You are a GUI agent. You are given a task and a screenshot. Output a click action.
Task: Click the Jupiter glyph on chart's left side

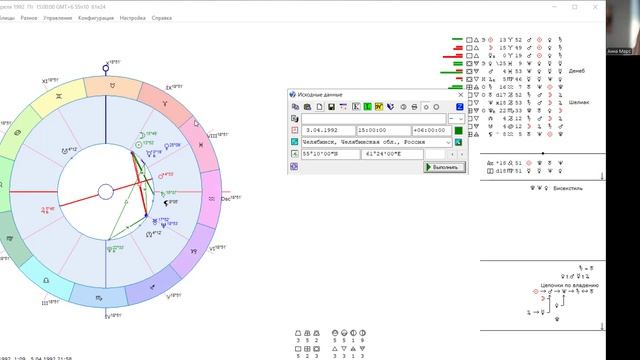44,210
